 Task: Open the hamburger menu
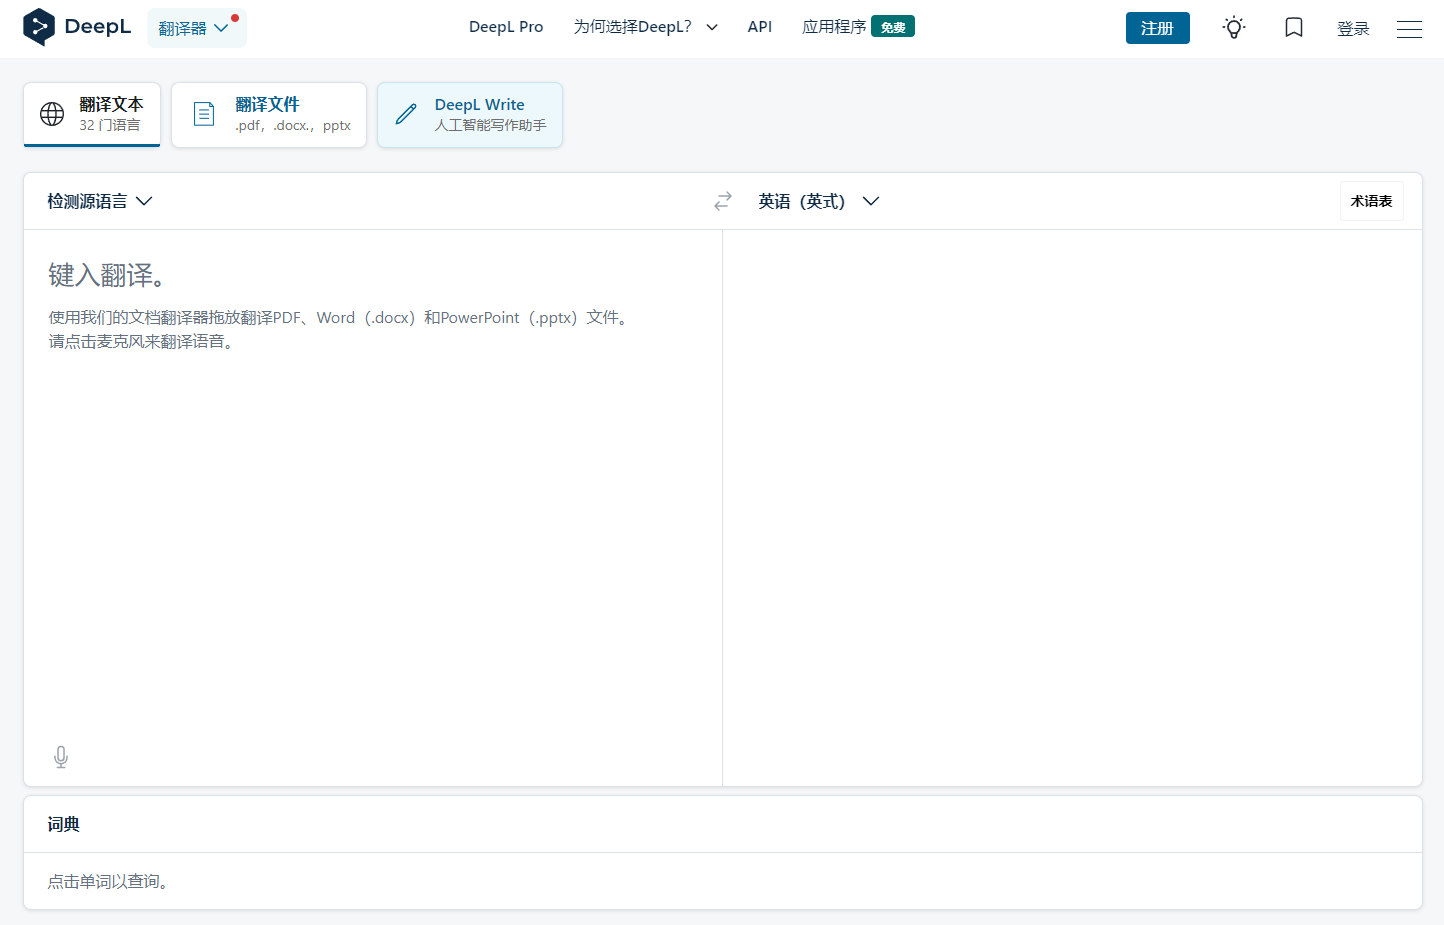[1409, 29]
